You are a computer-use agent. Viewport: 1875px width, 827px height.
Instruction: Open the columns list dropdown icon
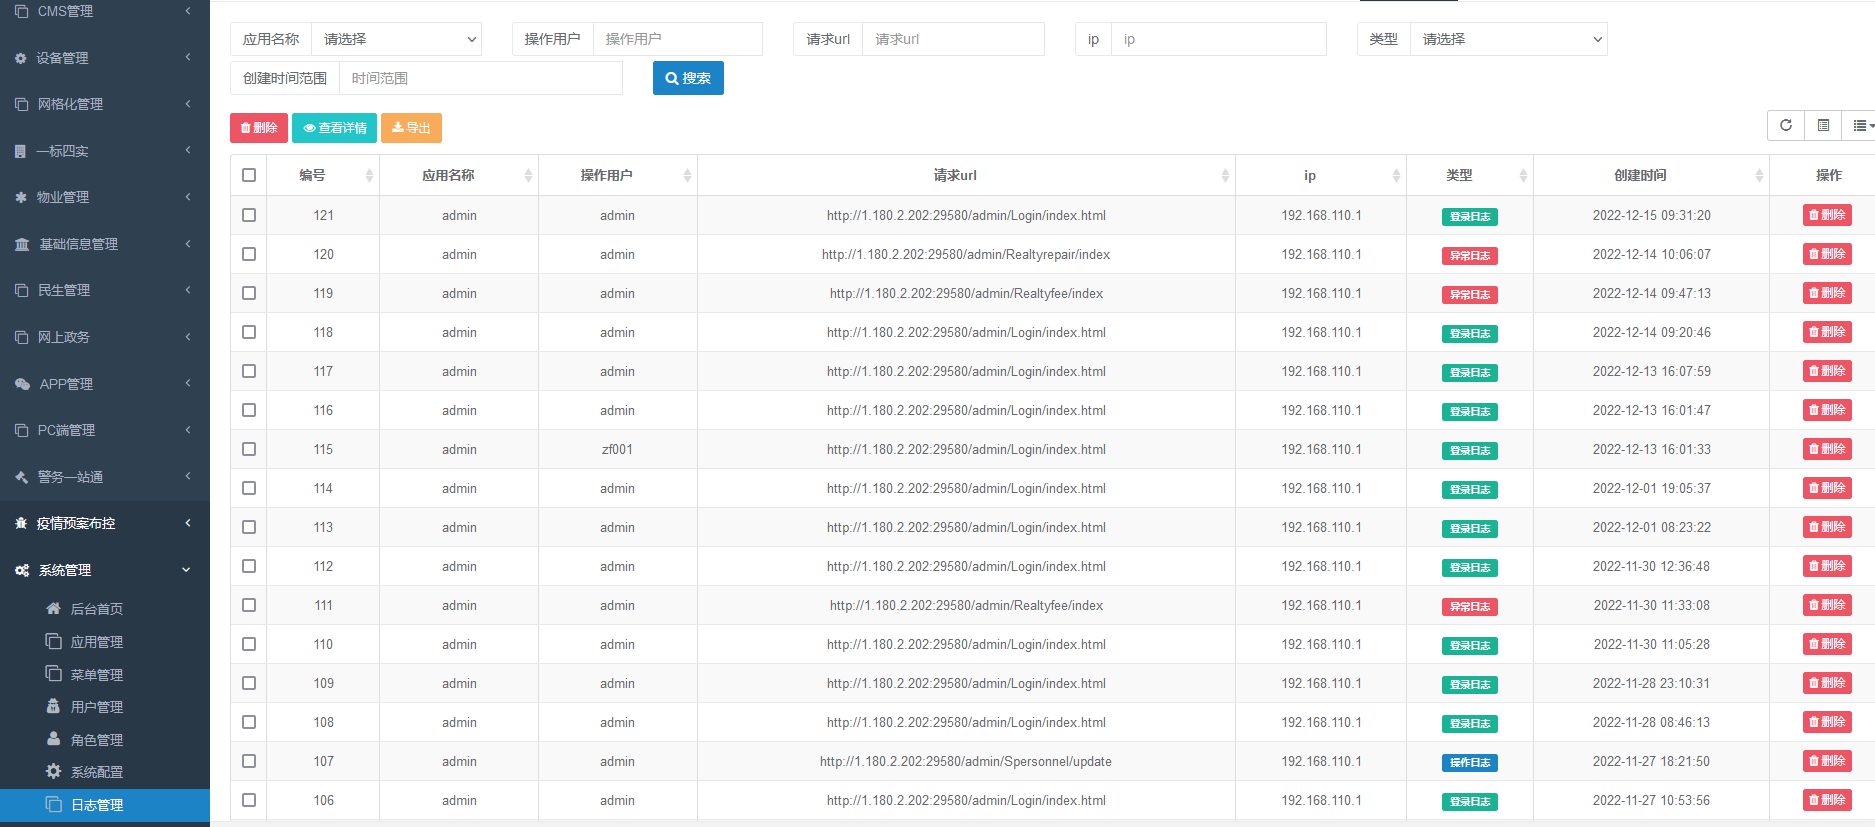(x=1860, y=125)
